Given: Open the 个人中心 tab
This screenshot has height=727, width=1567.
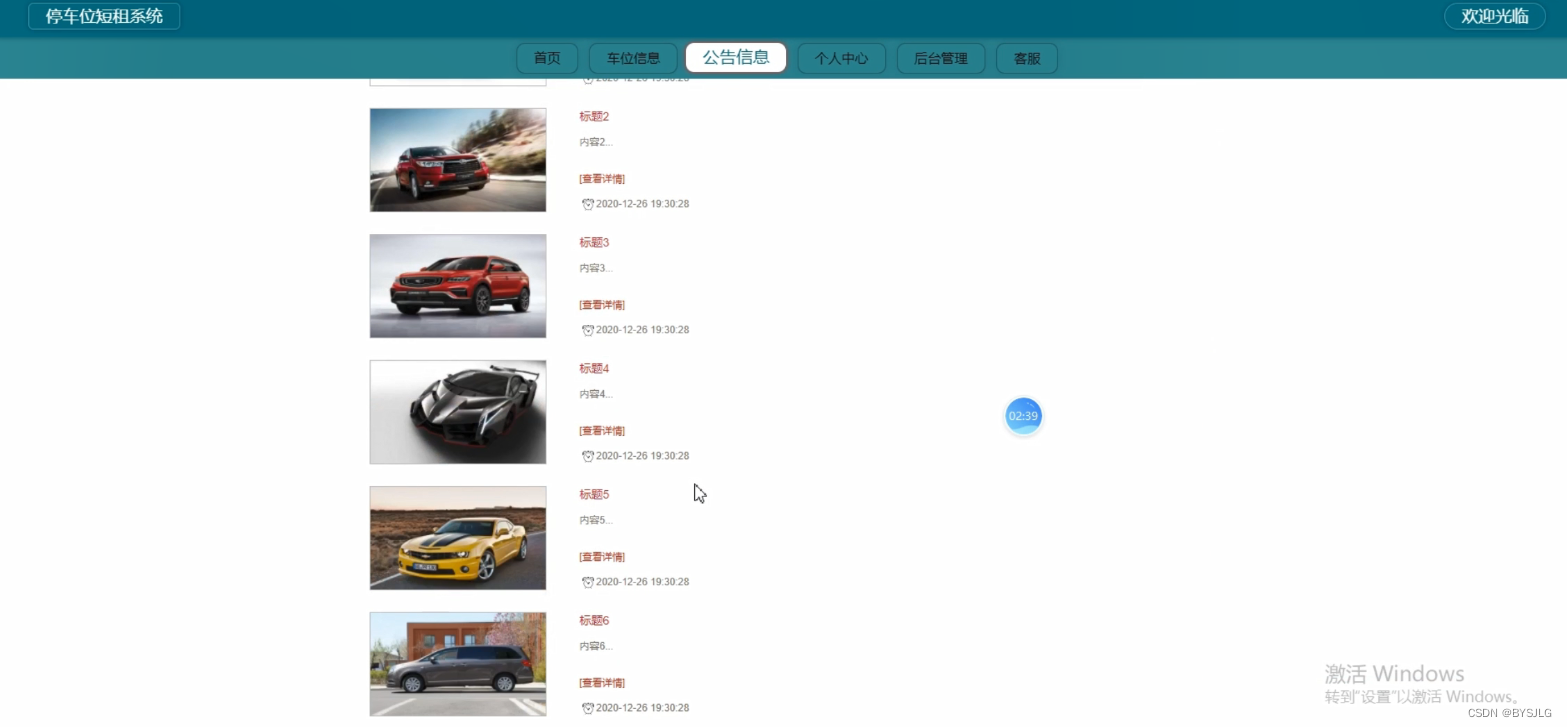Looking at the screenshot, I should click(x=841, y=58).
